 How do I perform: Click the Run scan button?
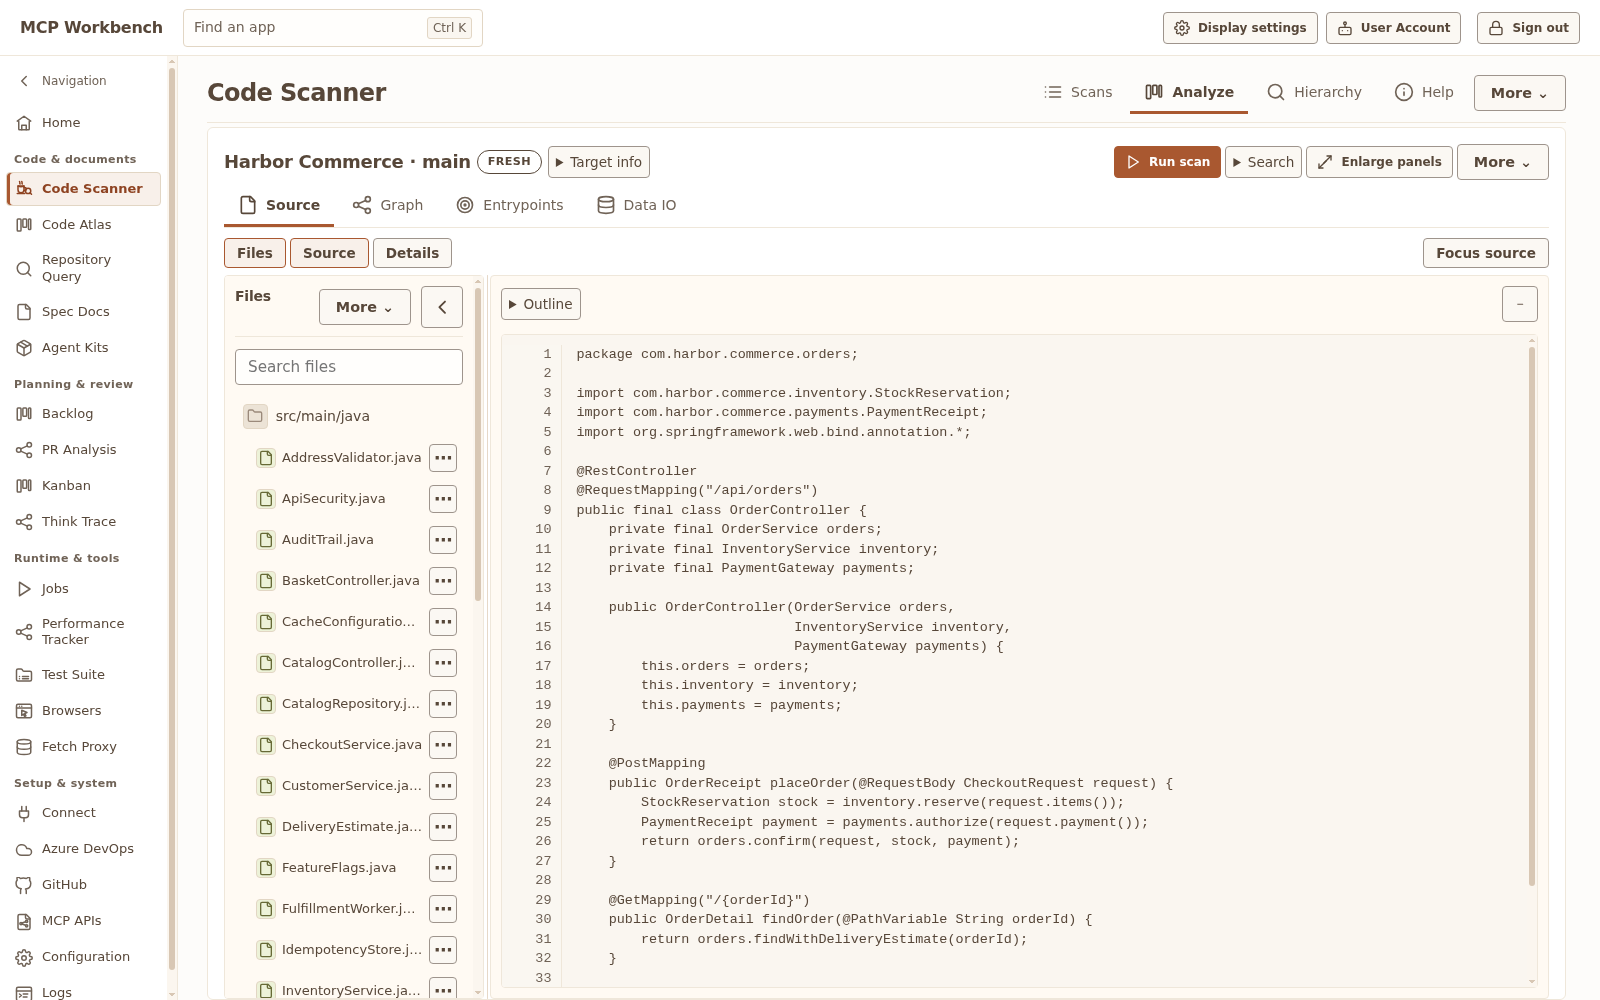(x=1167, y=162)
